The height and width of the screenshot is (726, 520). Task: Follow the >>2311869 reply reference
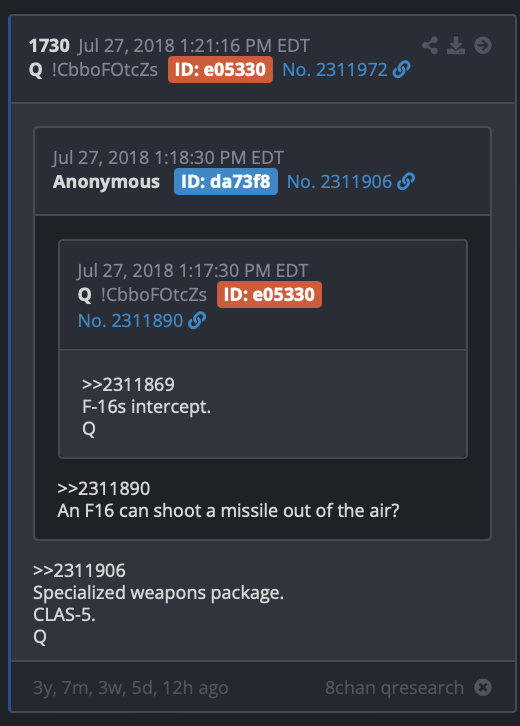(128, 384)
